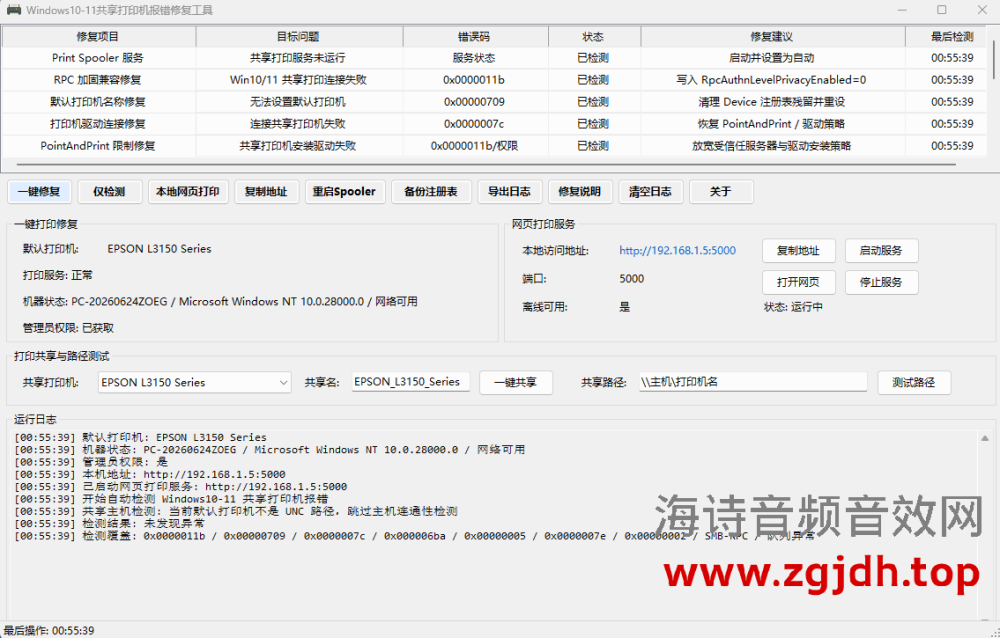Click 打开网页 button
Viewport: 1000px width, 638px height.
coord(798,282)
